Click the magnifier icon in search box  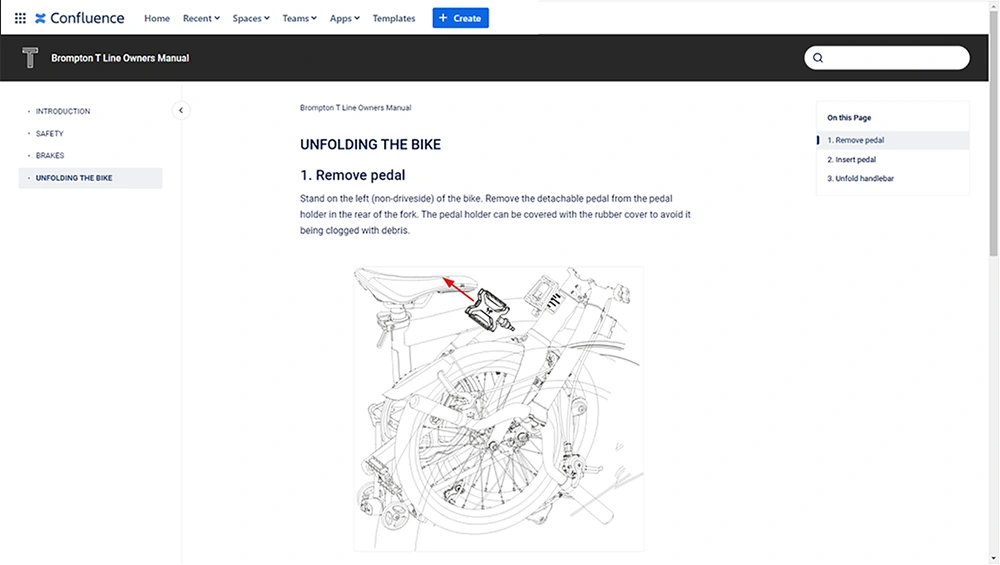pos(818,58)
